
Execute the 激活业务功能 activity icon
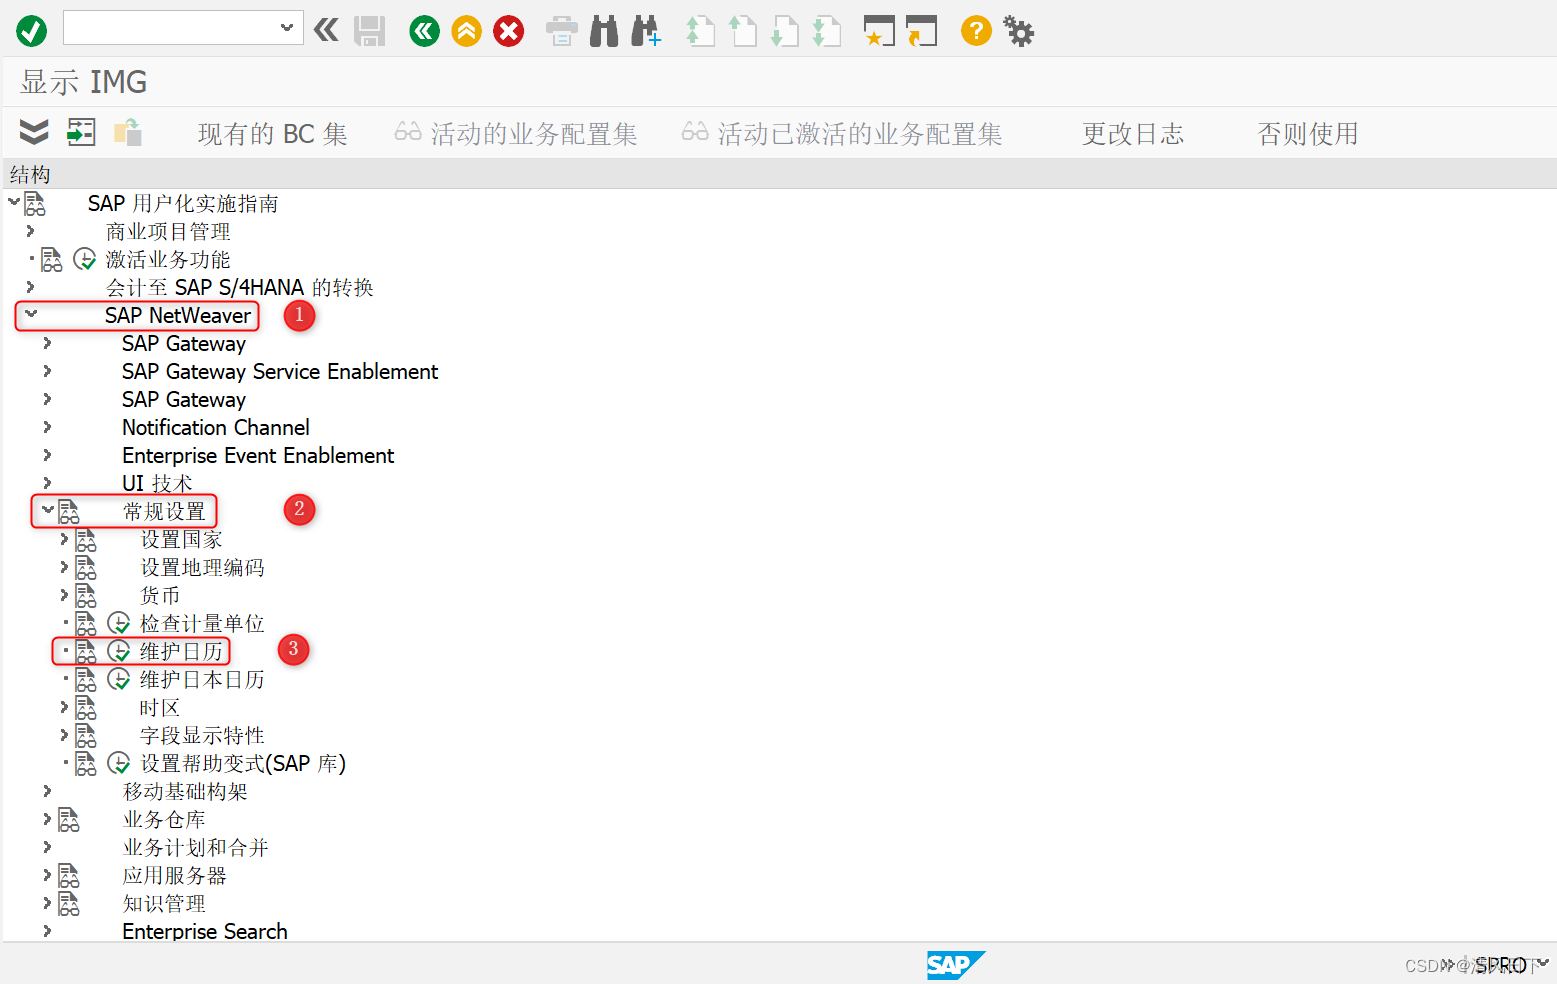tap(85, 259)
